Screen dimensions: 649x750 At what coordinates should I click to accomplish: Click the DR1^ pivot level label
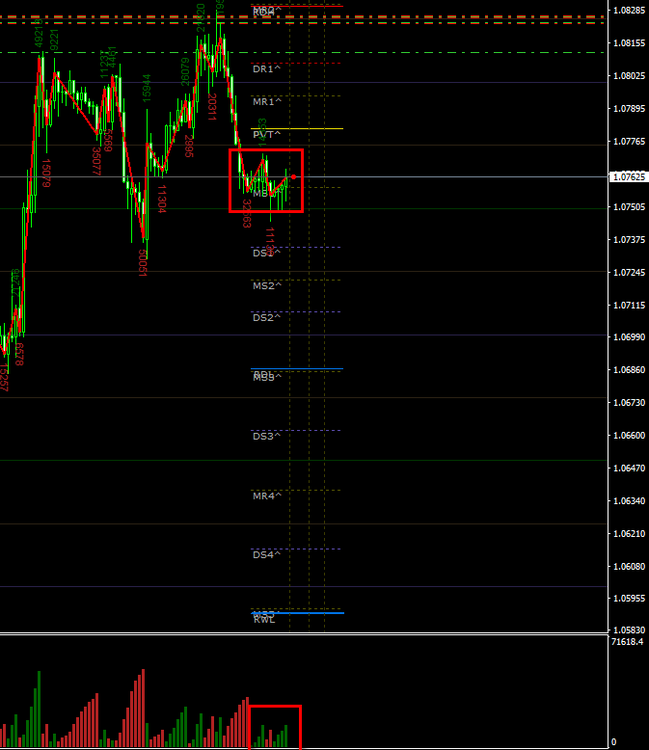[266, 69]
